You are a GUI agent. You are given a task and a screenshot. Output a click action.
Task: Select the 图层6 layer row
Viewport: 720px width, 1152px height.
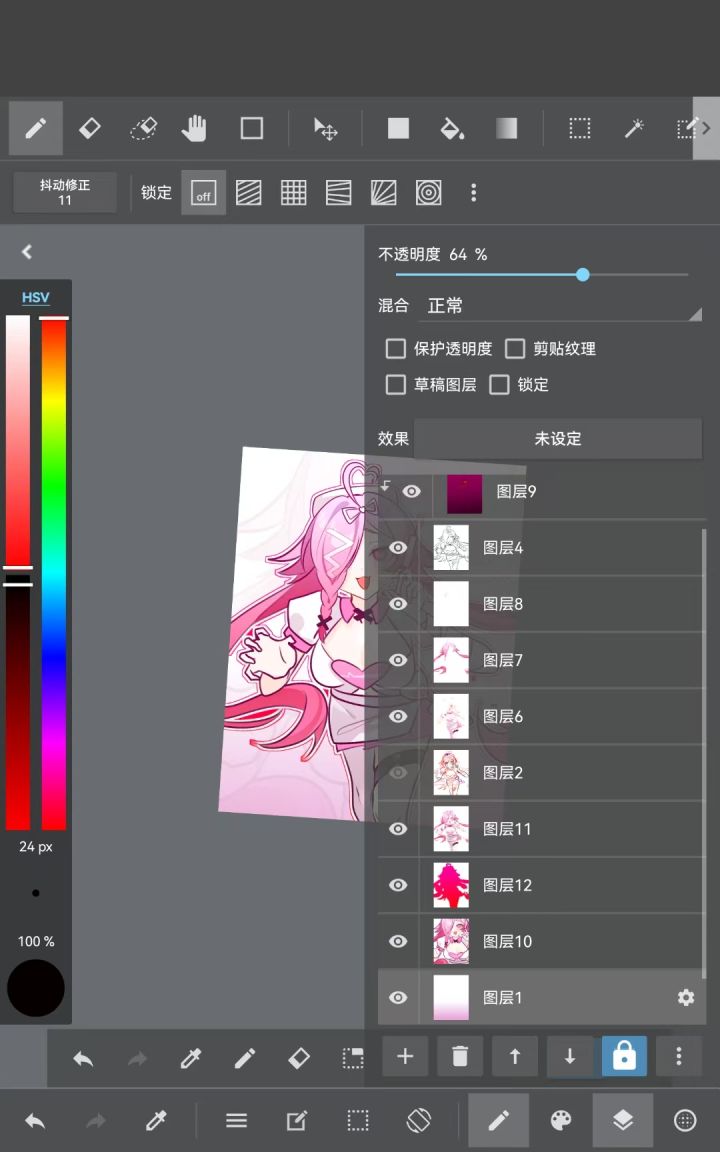pos(540,716)
